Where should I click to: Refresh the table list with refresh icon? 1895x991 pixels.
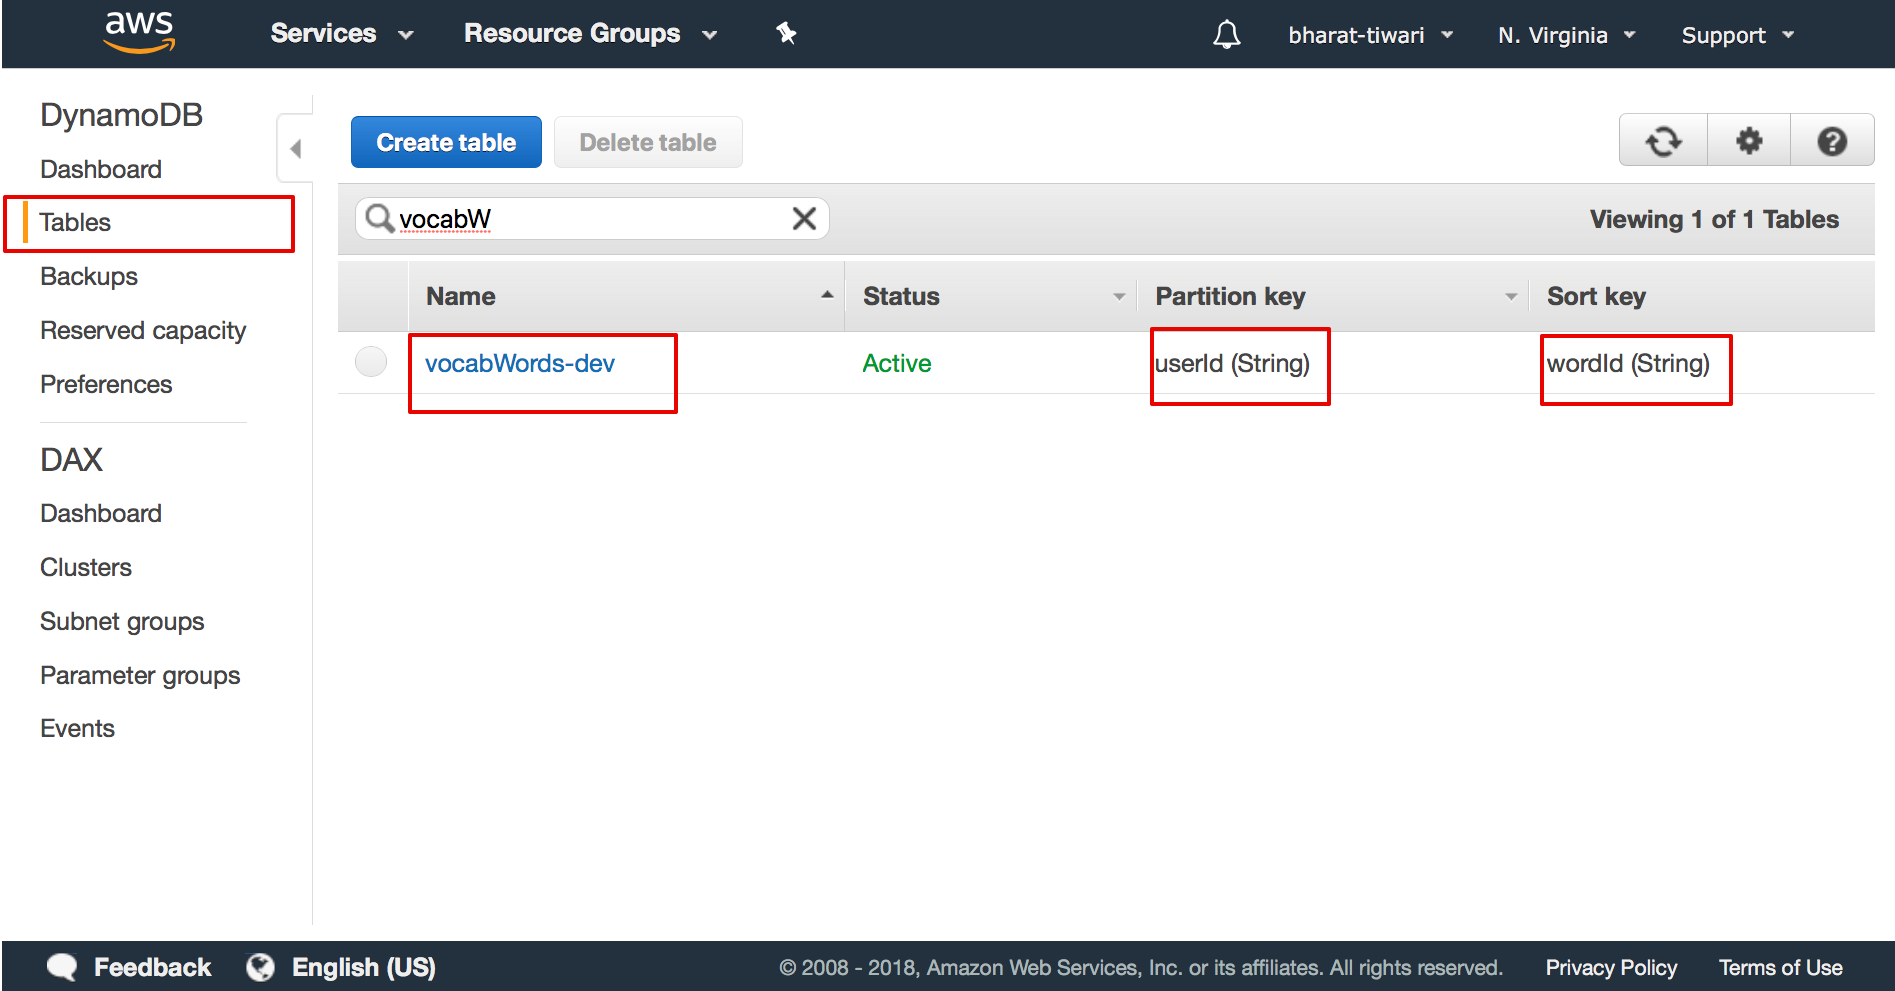pyautogui.click(x=1662, y=140)
